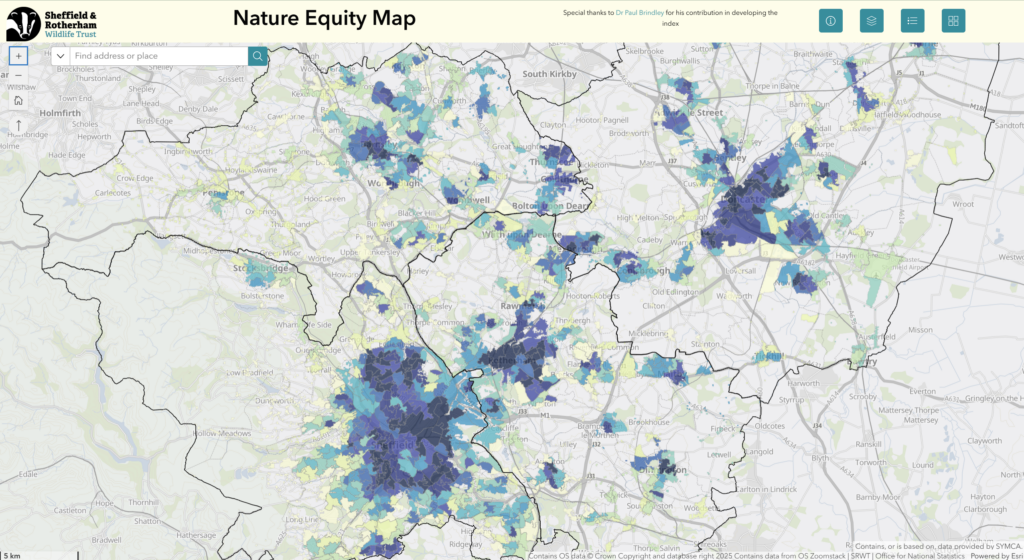The width and height of the screenshot is (1024, 560).
Task: Show the legend list icon in header
Action: [x=912, y=21]
